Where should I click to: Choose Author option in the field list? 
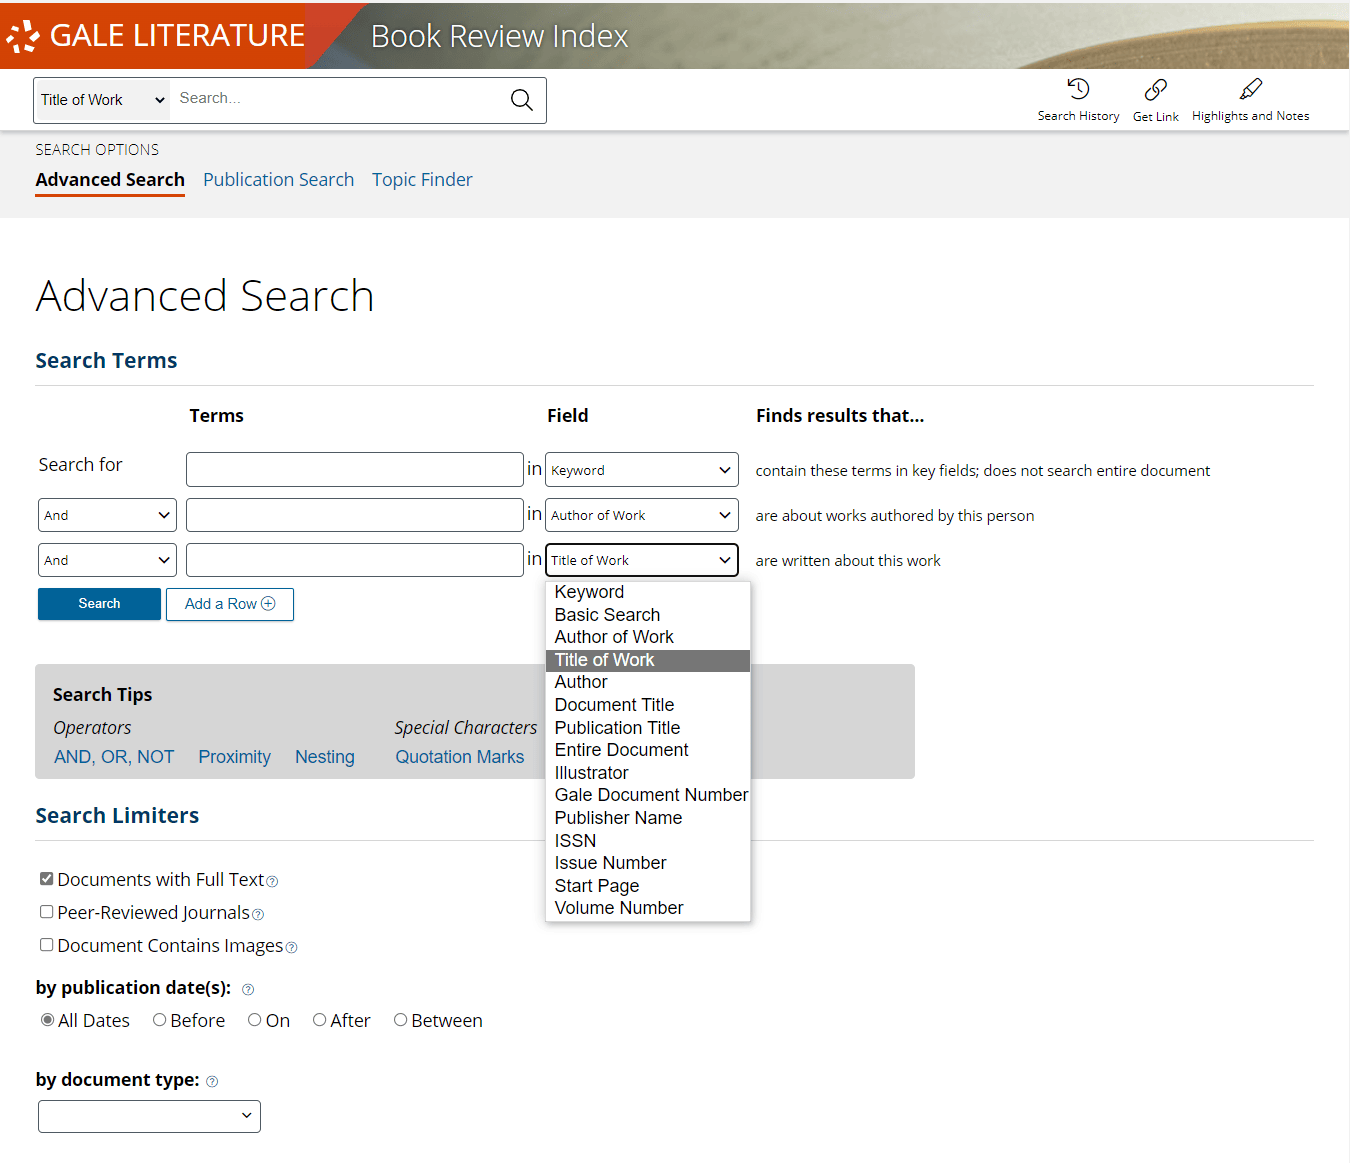coord(648,683)
